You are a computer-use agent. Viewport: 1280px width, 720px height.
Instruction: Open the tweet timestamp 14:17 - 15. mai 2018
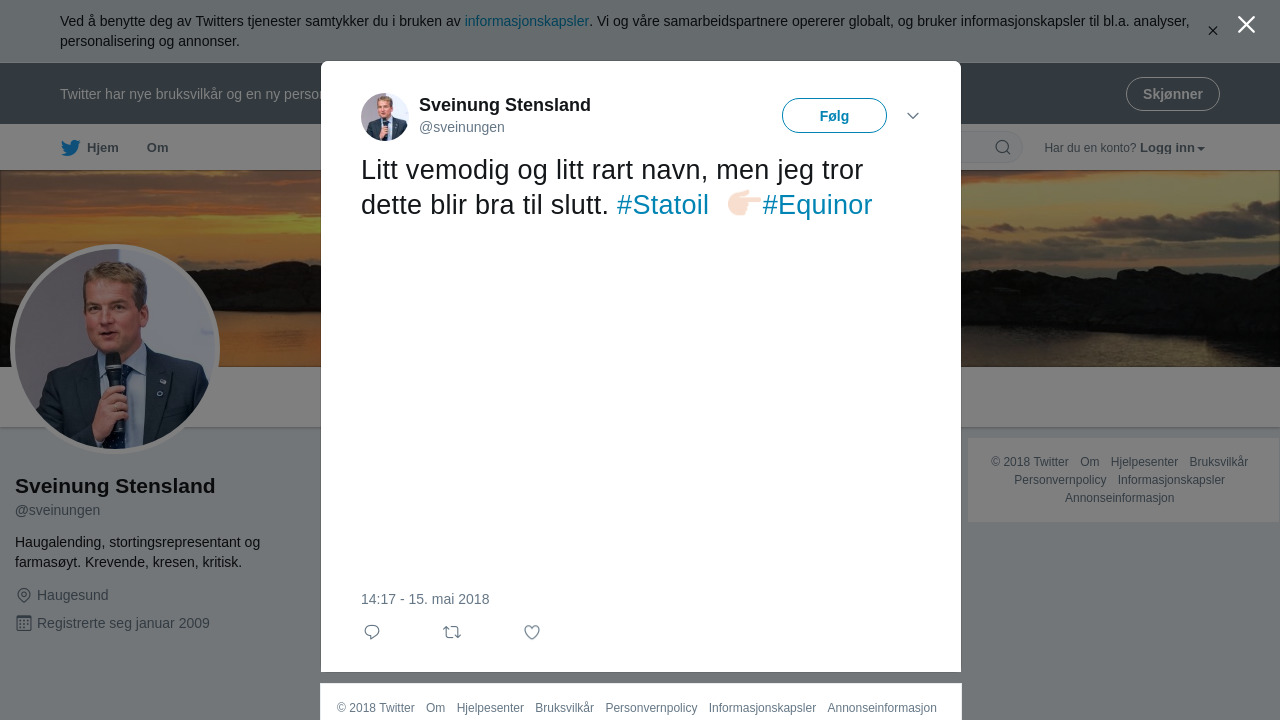click(x=425, y=599)
